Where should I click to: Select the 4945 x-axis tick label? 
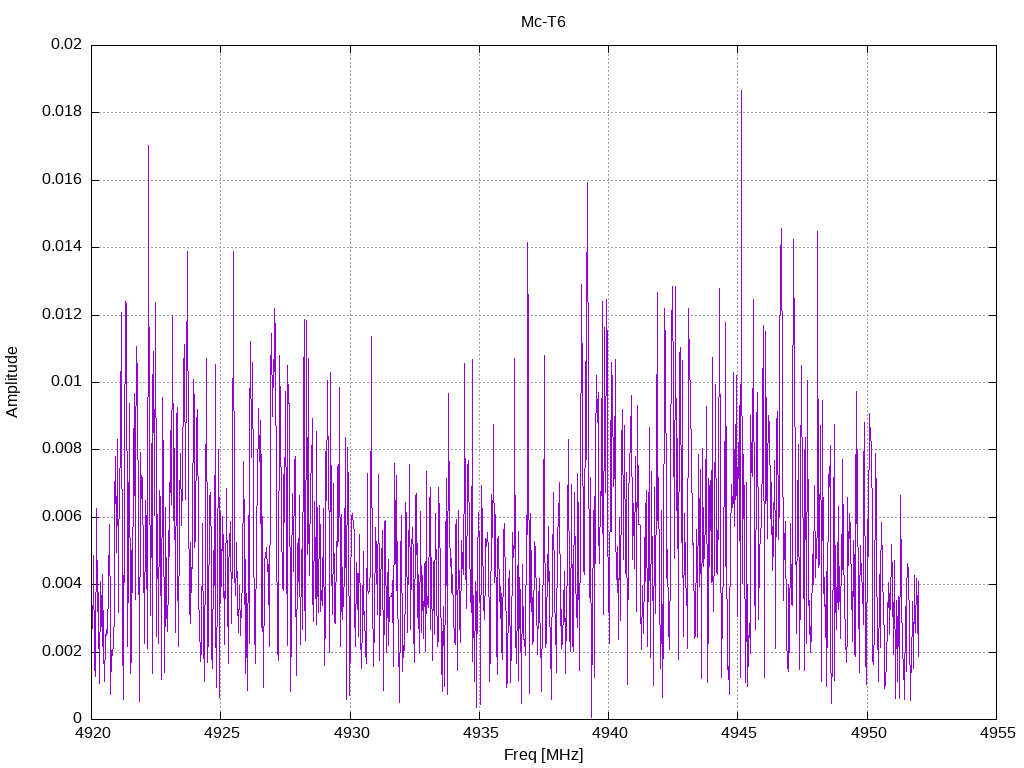tap(738, 733)
